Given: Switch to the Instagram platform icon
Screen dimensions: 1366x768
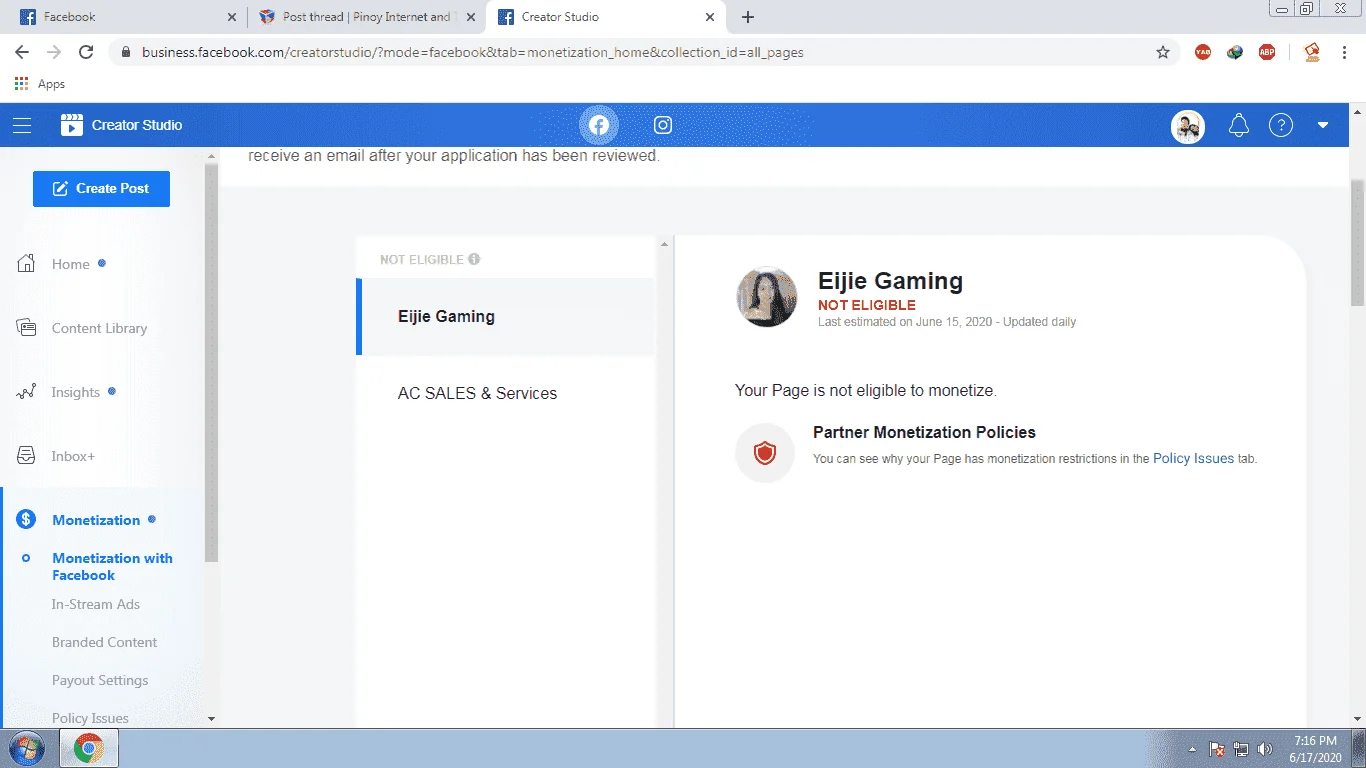Looking at the screenshot, I should coord(663,125).
